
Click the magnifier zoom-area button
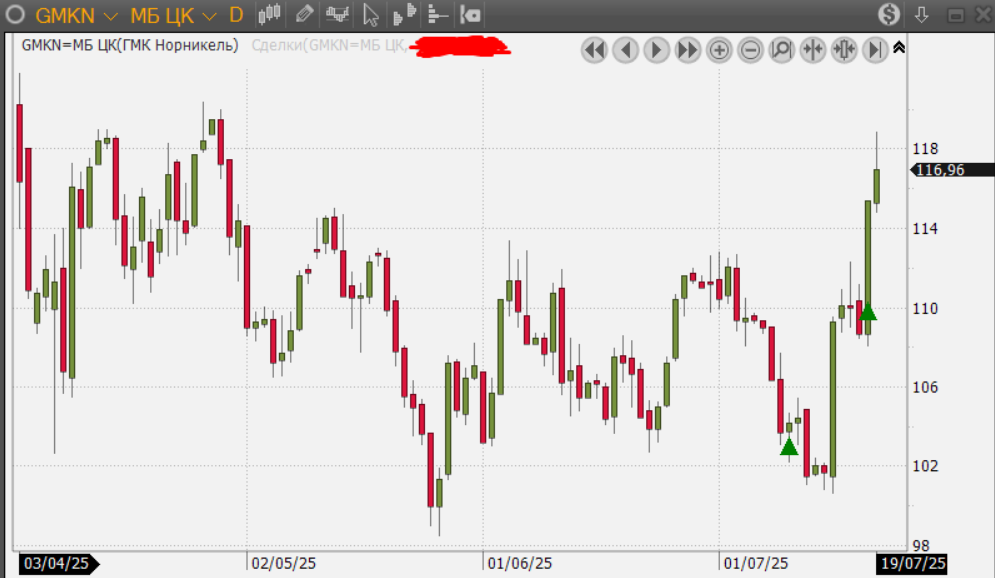click(x=781, y=50)
